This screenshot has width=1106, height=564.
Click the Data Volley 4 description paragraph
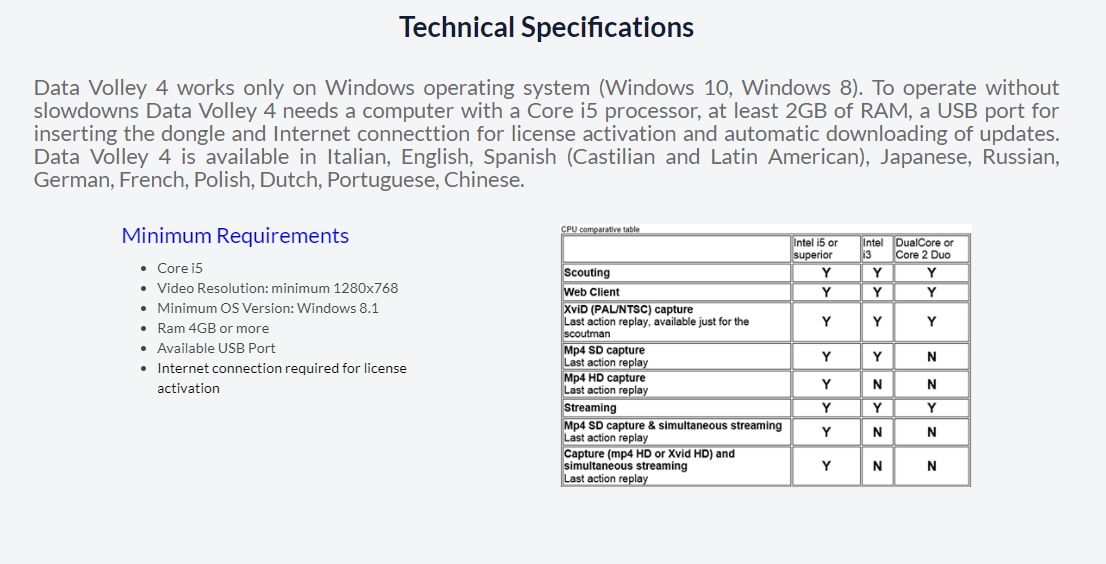coord(547,133)
